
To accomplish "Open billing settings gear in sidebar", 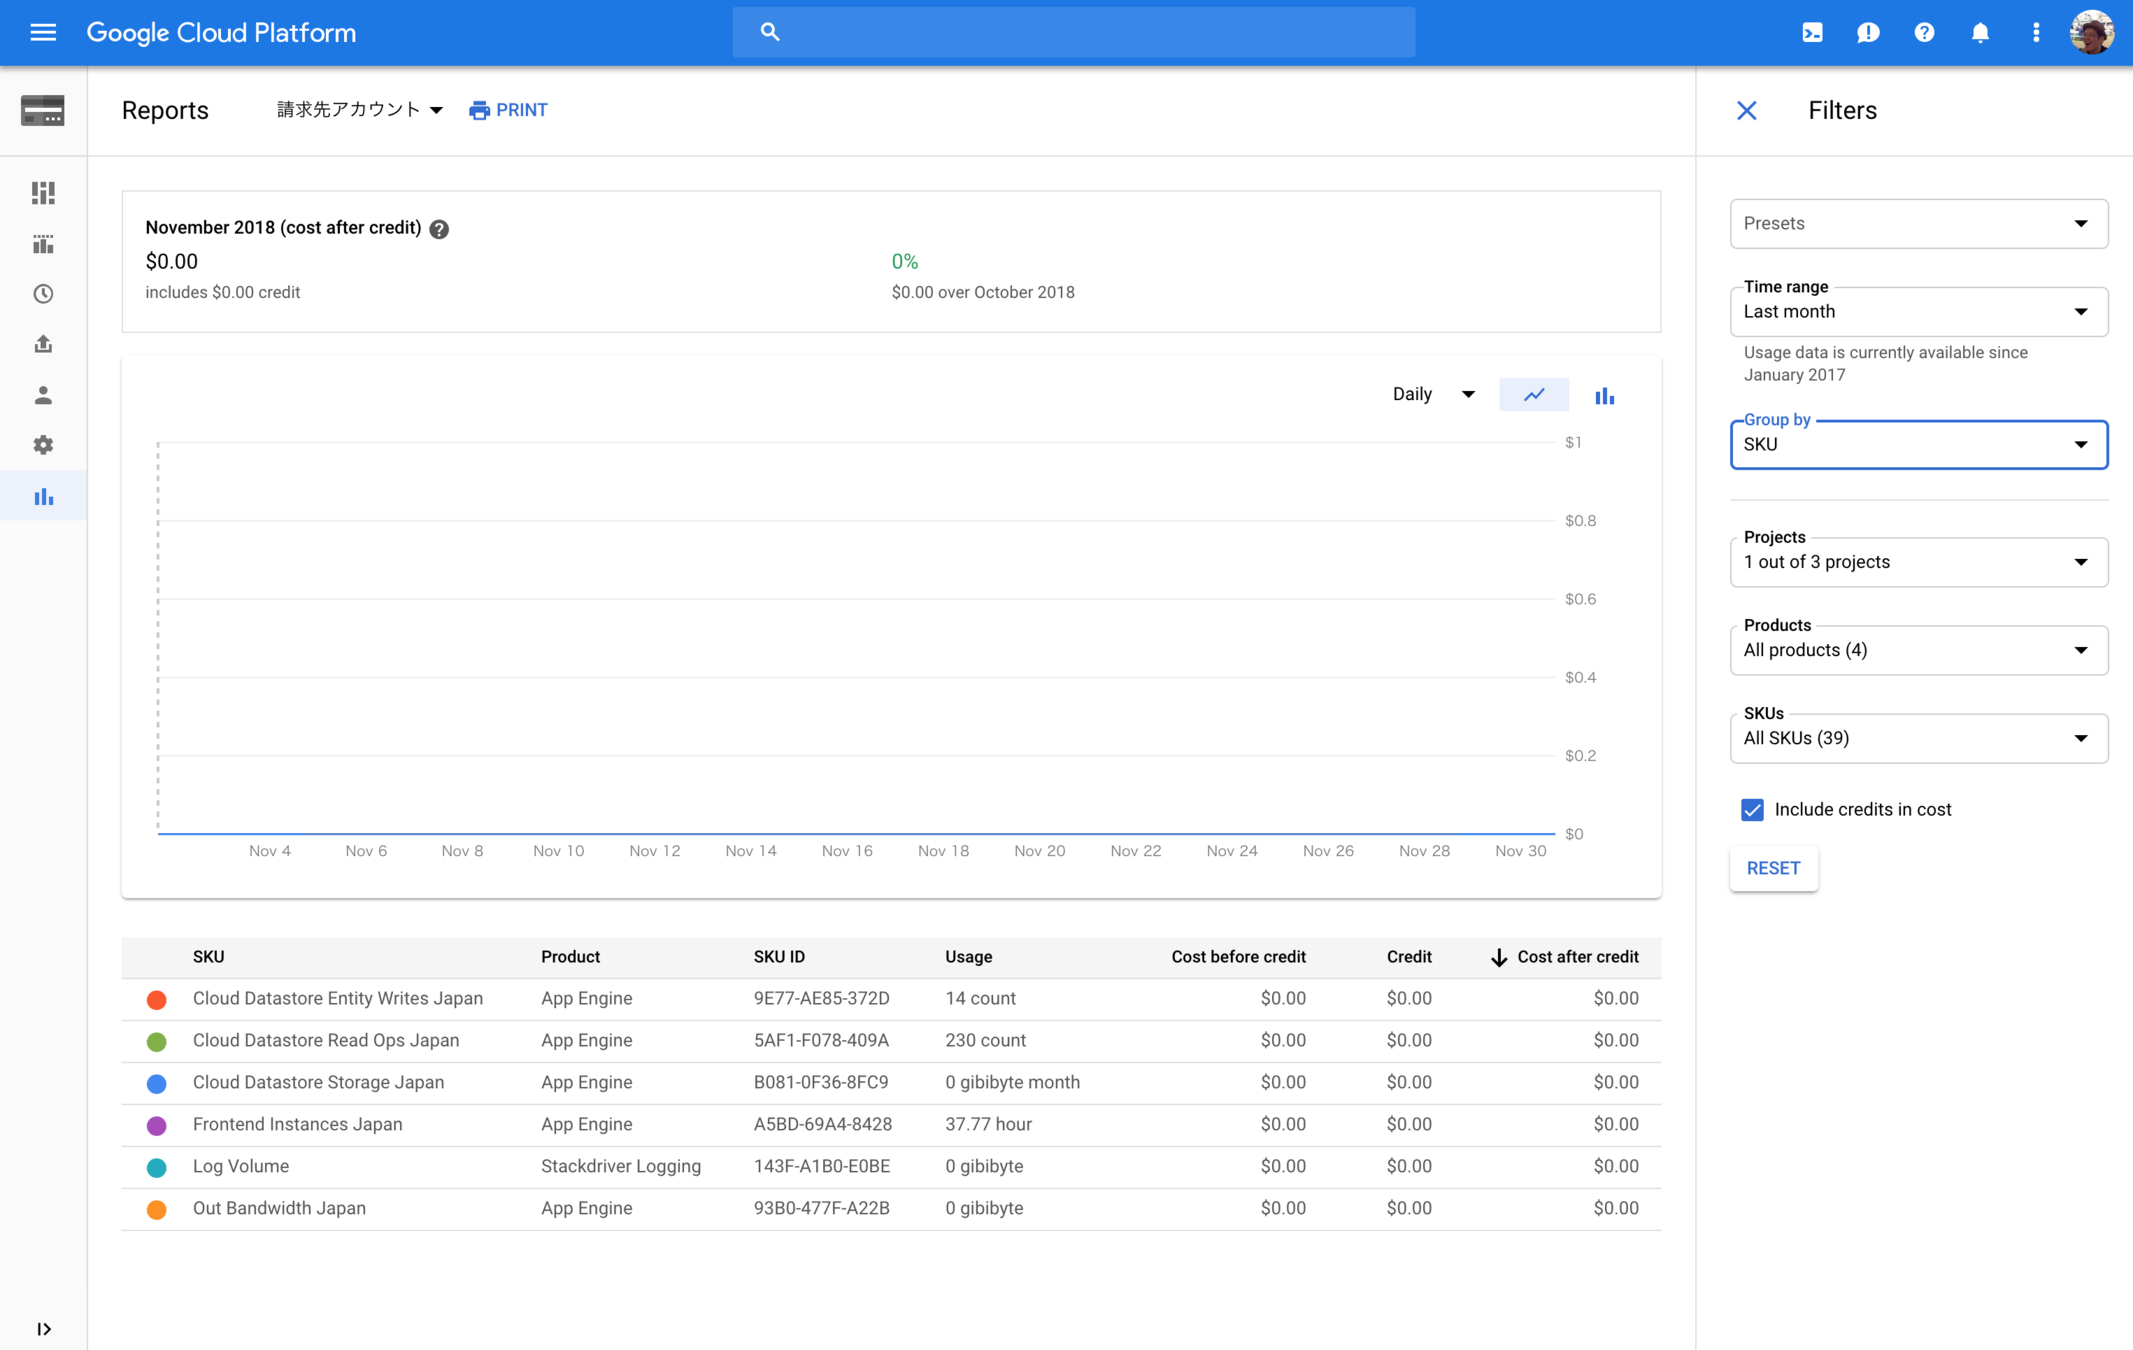I will pyautogui.click(x=43, y=445).
